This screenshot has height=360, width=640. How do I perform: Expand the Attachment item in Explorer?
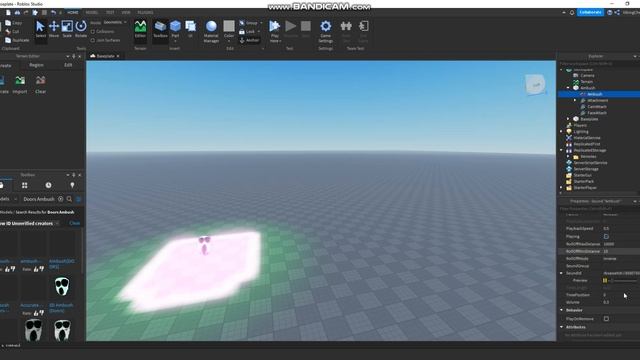pyautogui.click(x=575, y=100)
